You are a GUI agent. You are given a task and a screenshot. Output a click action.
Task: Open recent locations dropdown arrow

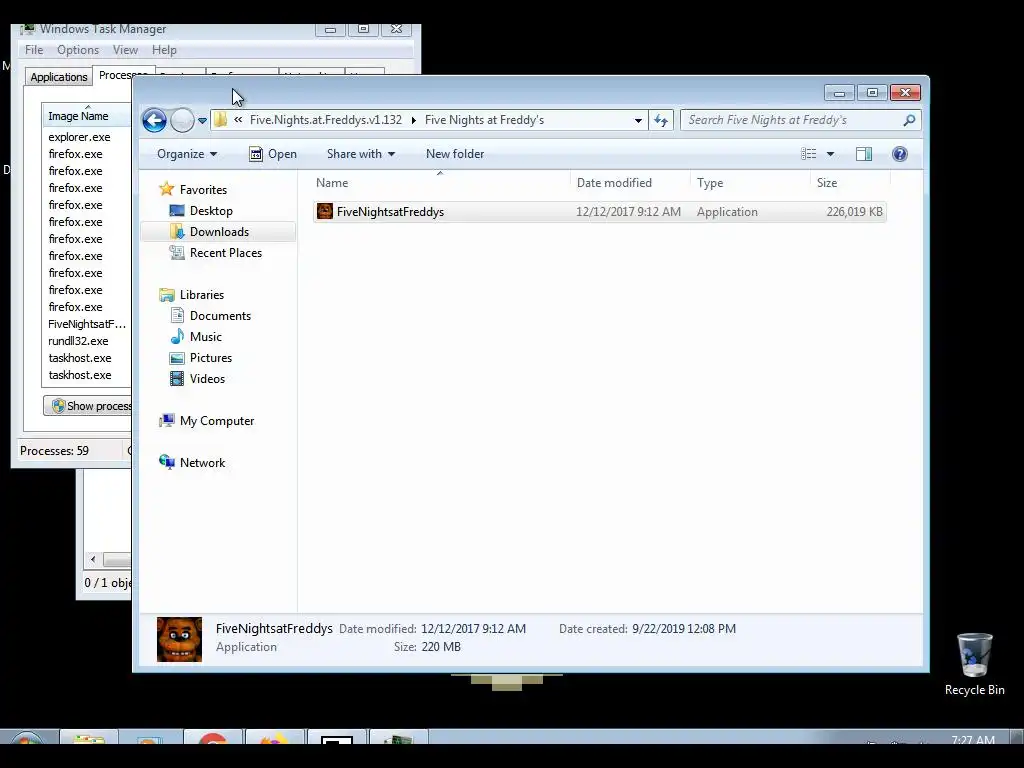point(202,121)
